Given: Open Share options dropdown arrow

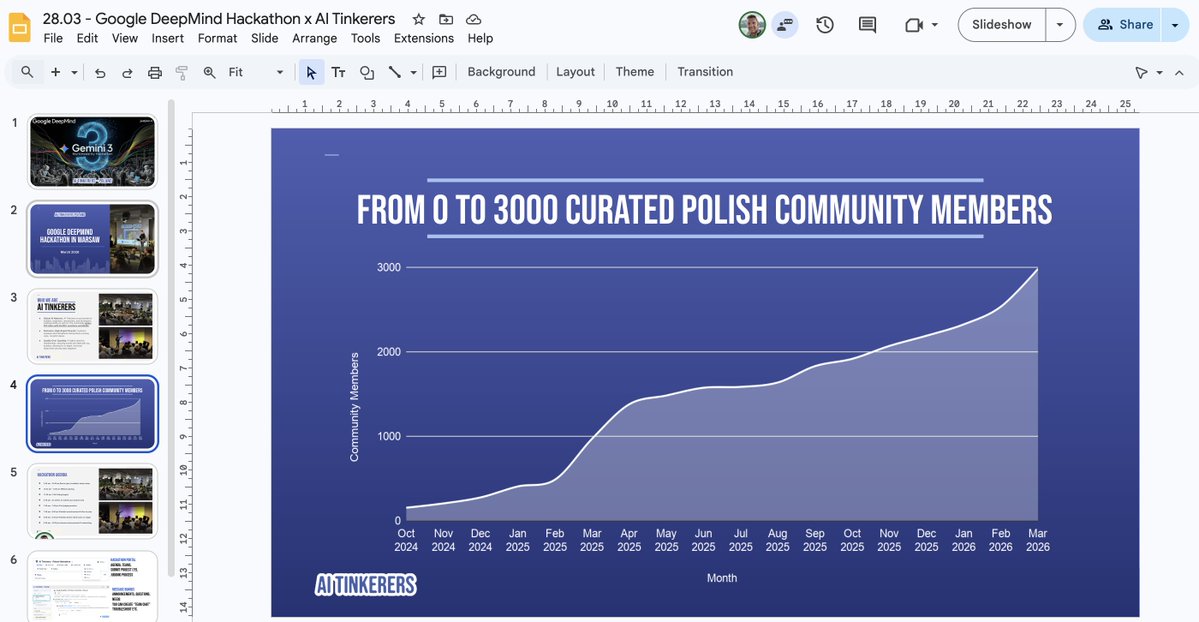Looking at the screenshot, I should [x=1175, y=24].
